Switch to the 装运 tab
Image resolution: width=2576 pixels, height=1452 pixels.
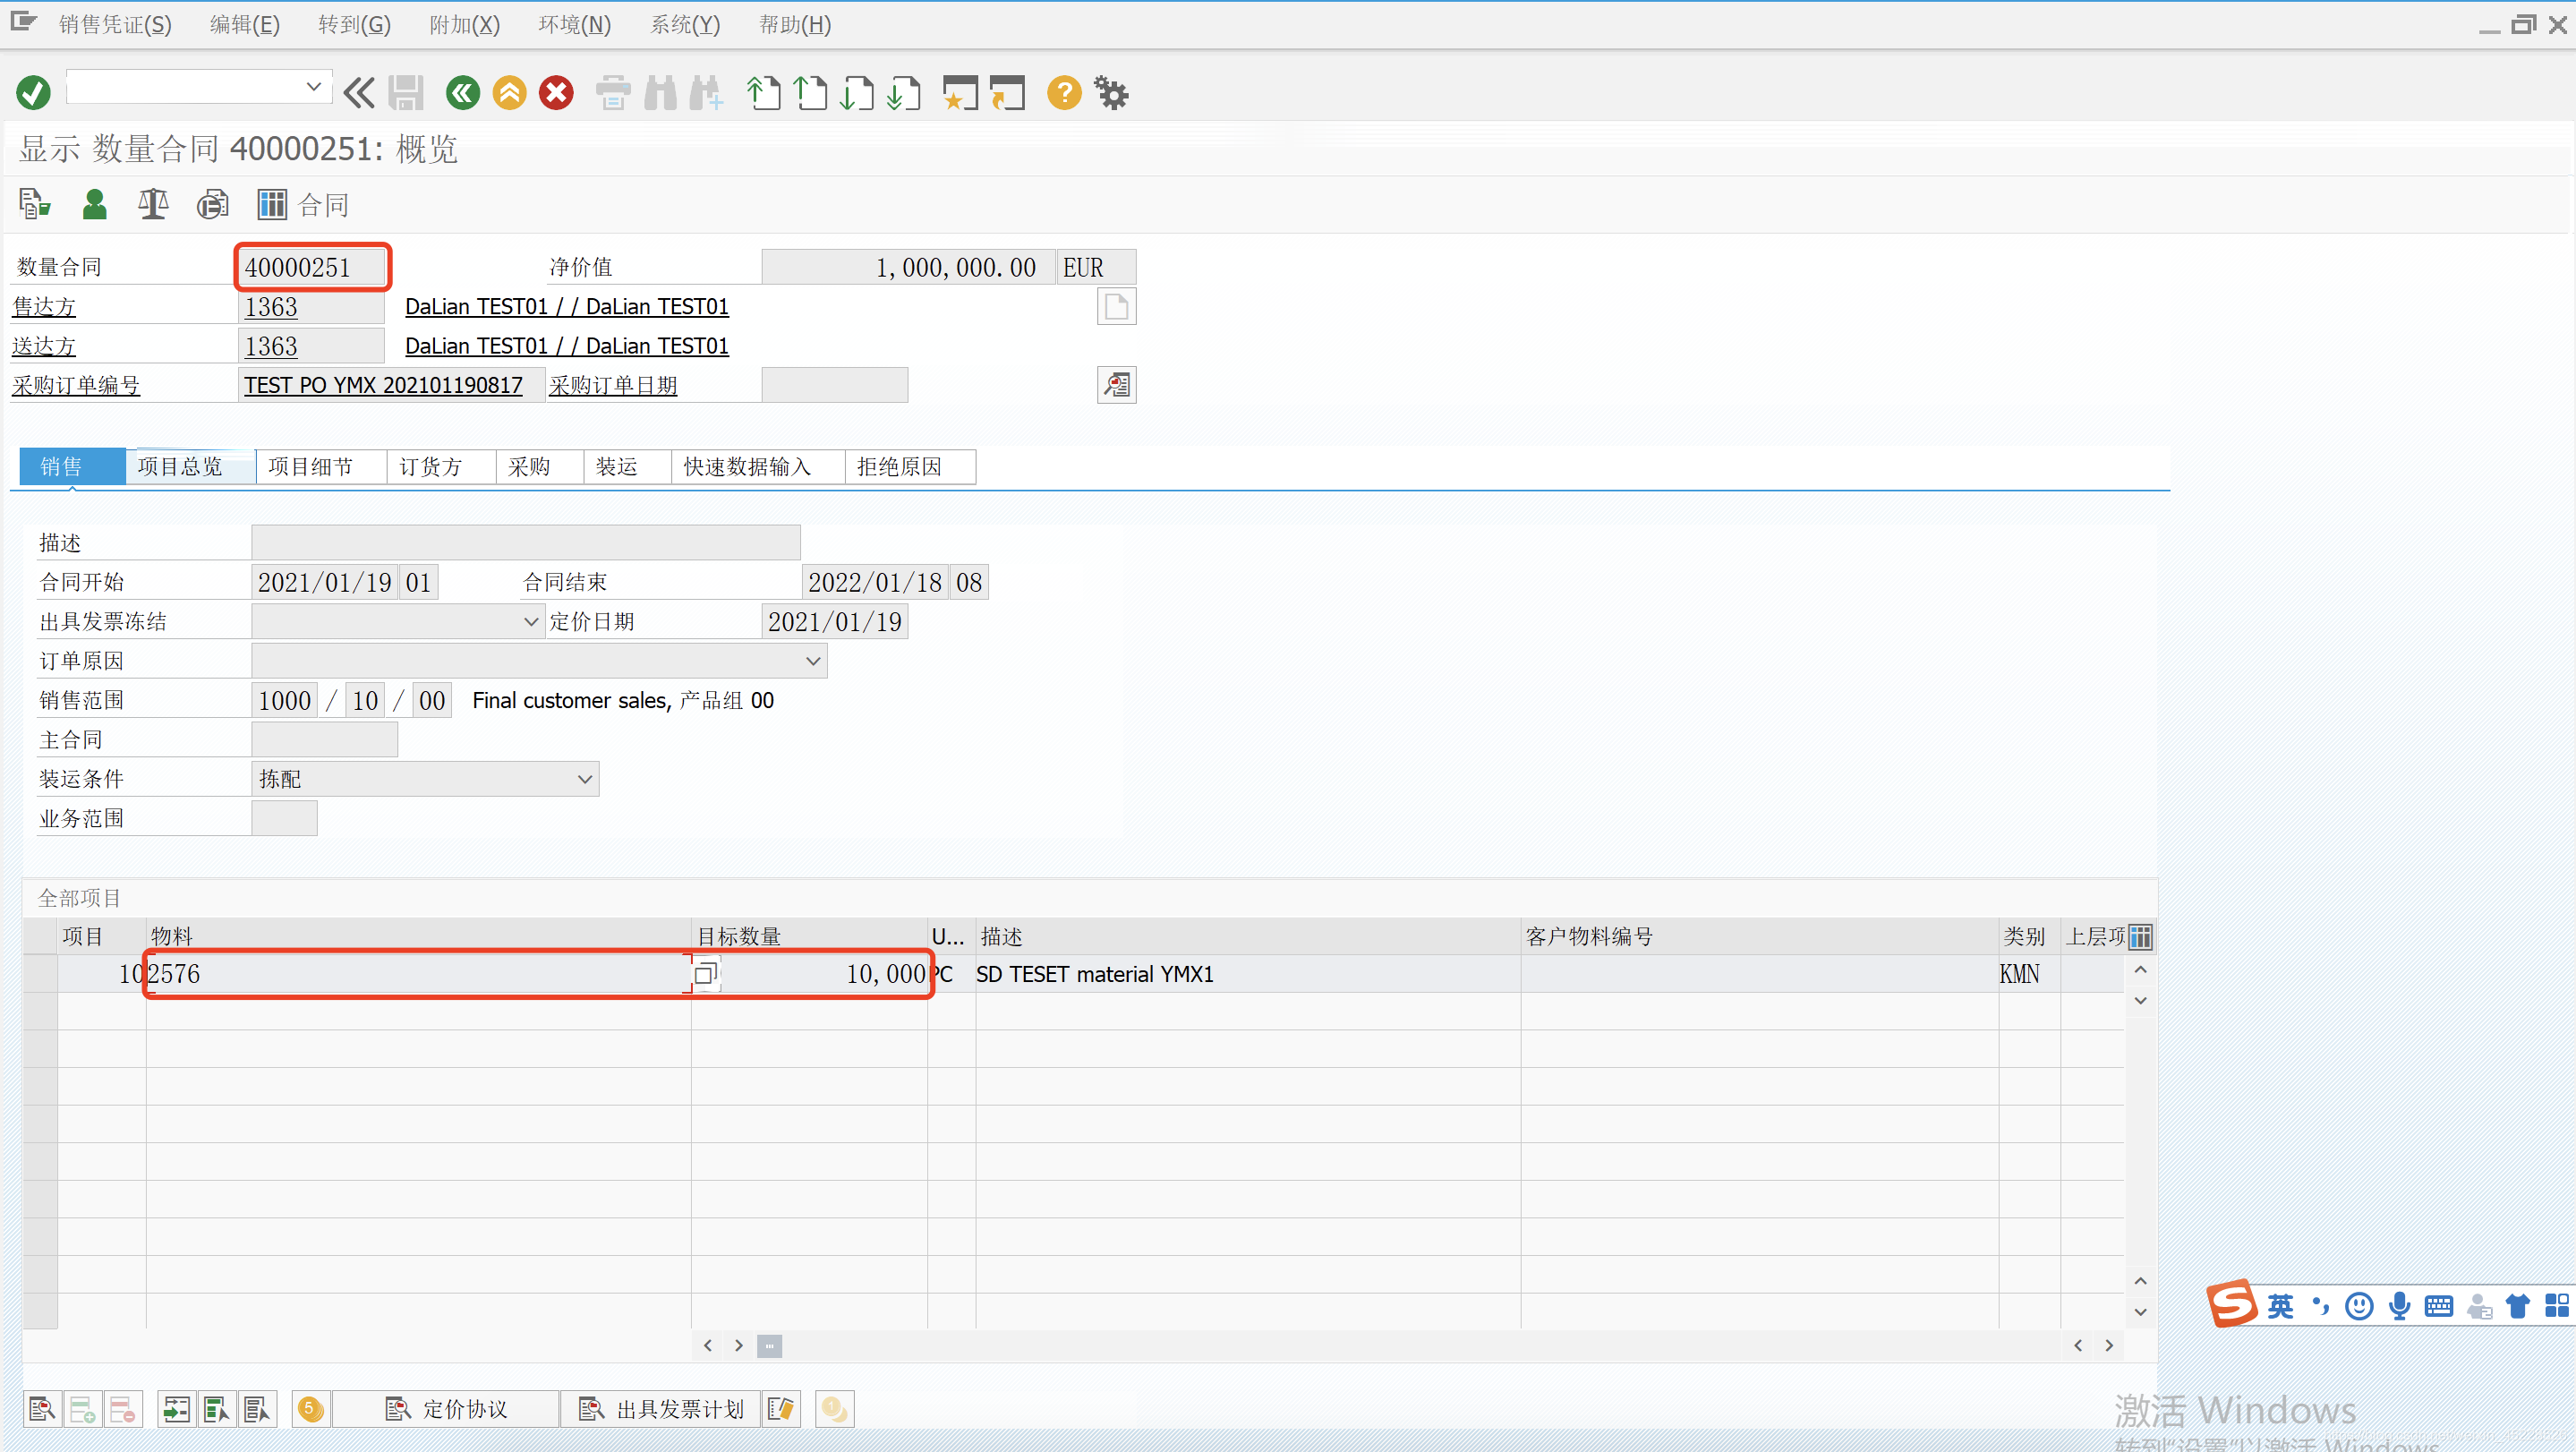pos(627,466)
